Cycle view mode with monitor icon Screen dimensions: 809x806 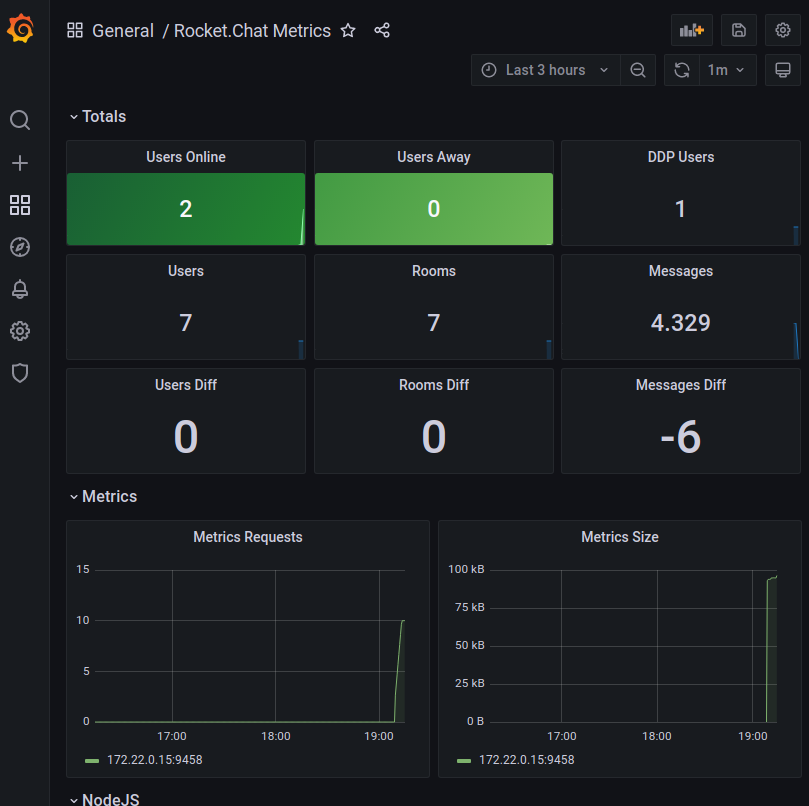click(783, 70)
